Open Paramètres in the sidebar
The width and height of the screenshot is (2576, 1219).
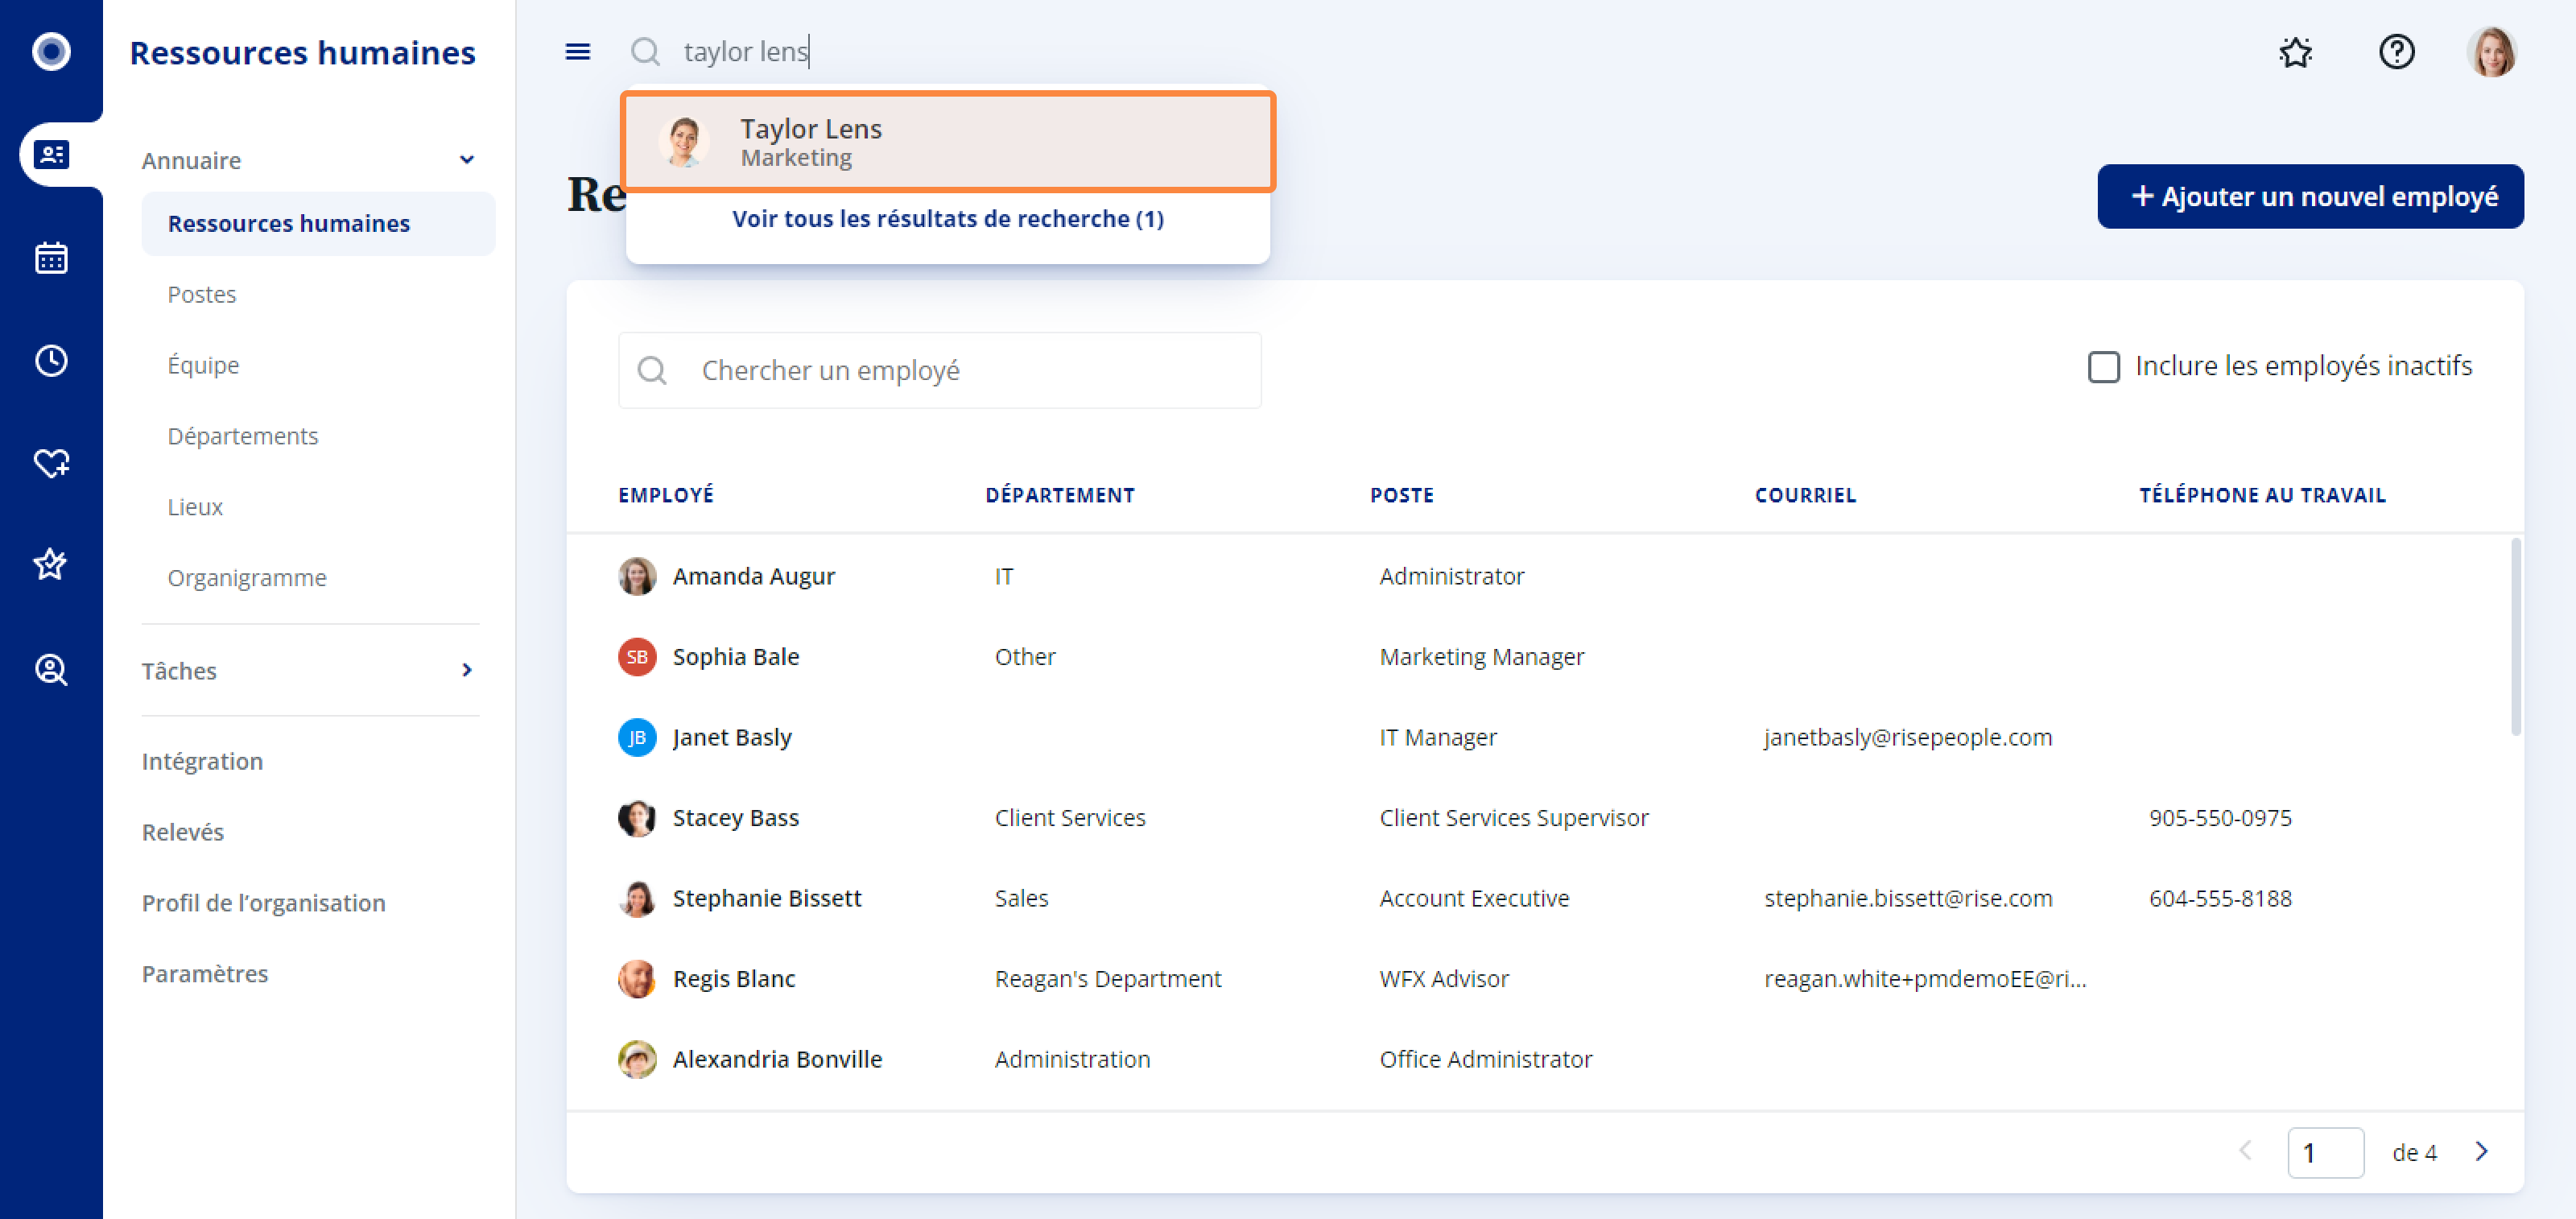[205, 974]
